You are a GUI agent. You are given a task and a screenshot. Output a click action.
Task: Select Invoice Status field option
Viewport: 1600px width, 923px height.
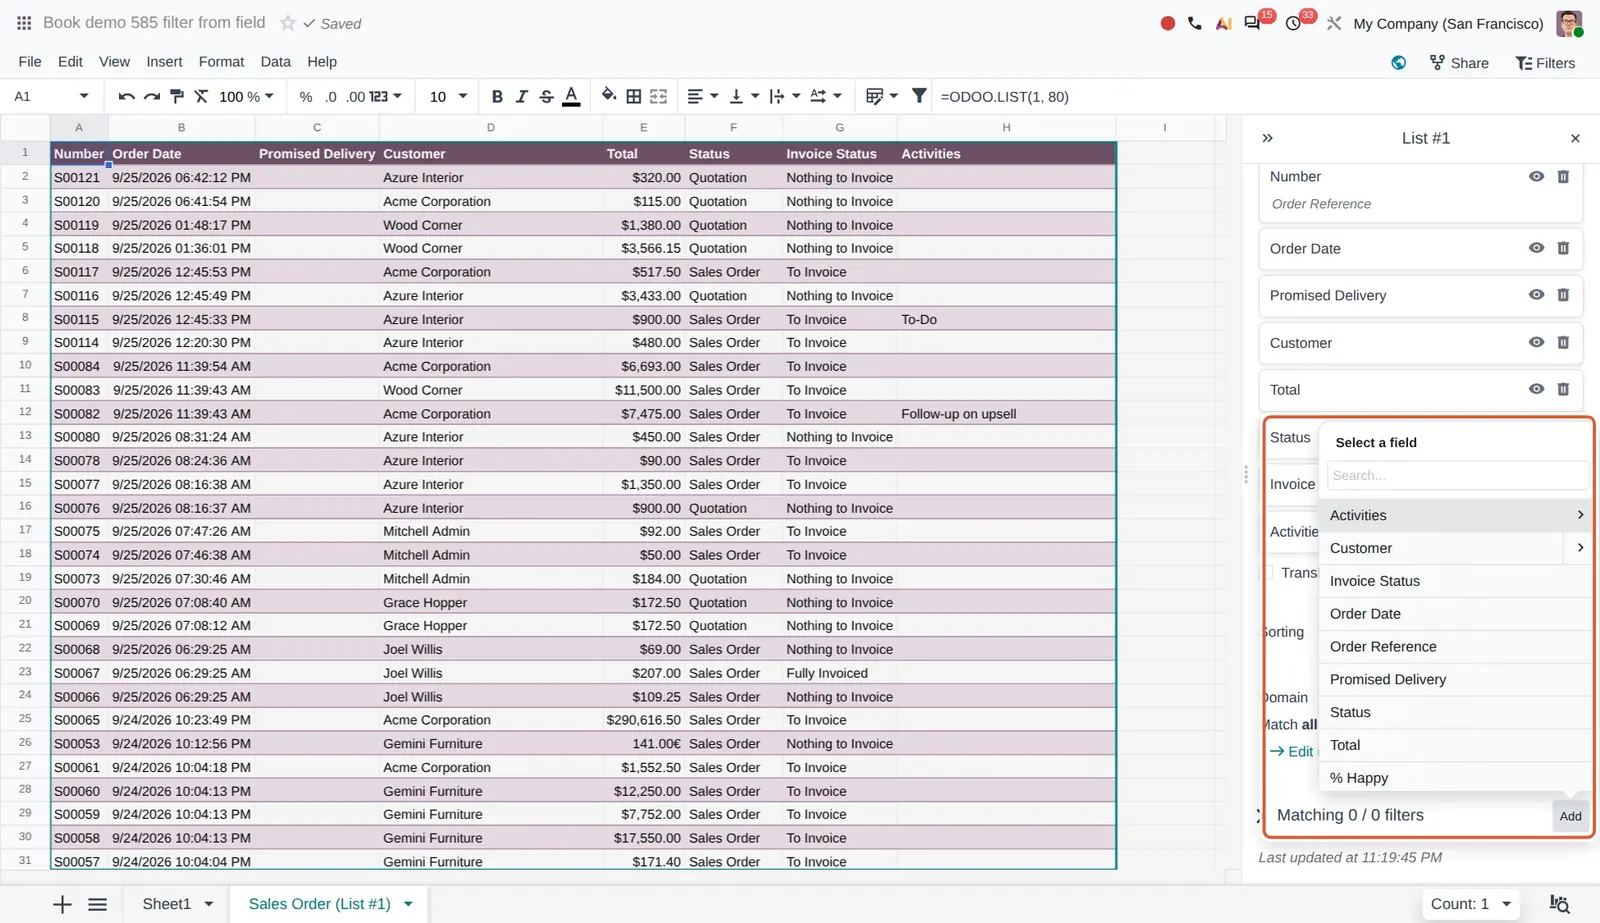(1455, 581)
